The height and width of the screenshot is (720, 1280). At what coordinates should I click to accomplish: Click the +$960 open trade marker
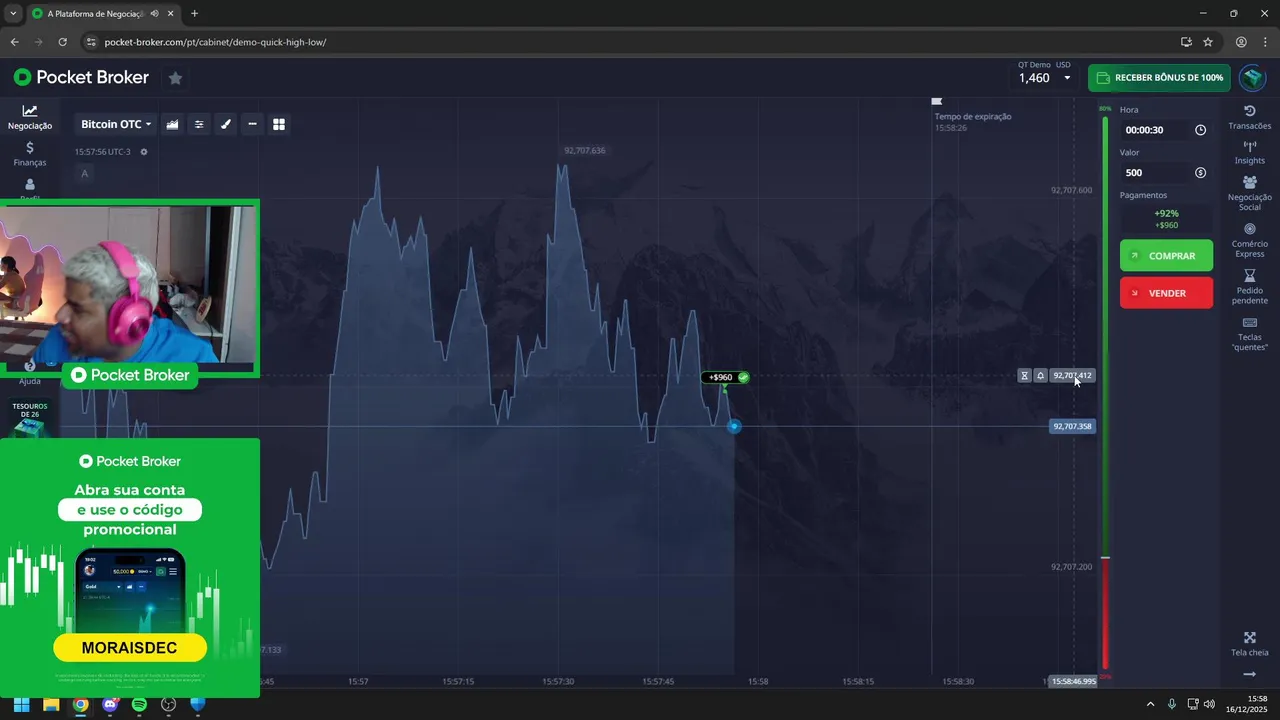point(726,378)
